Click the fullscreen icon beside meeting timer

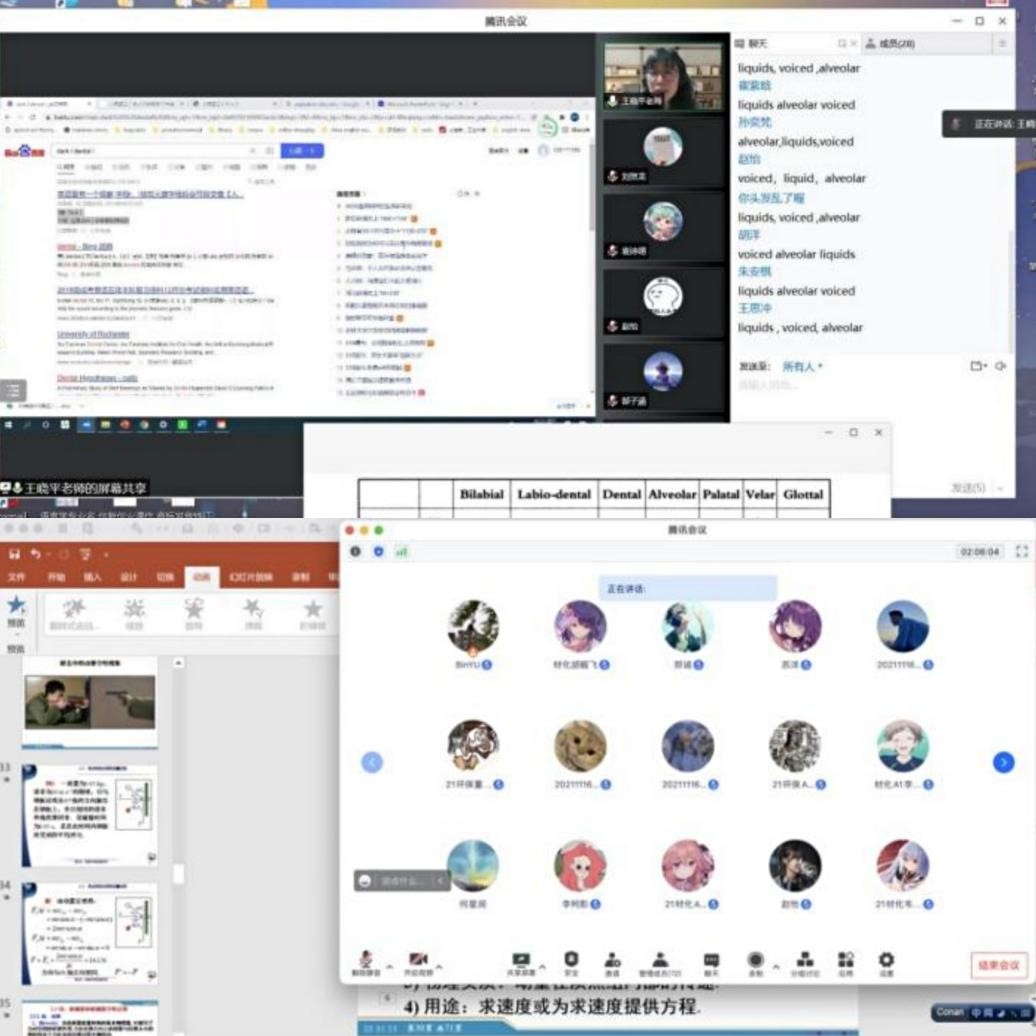1021,552
